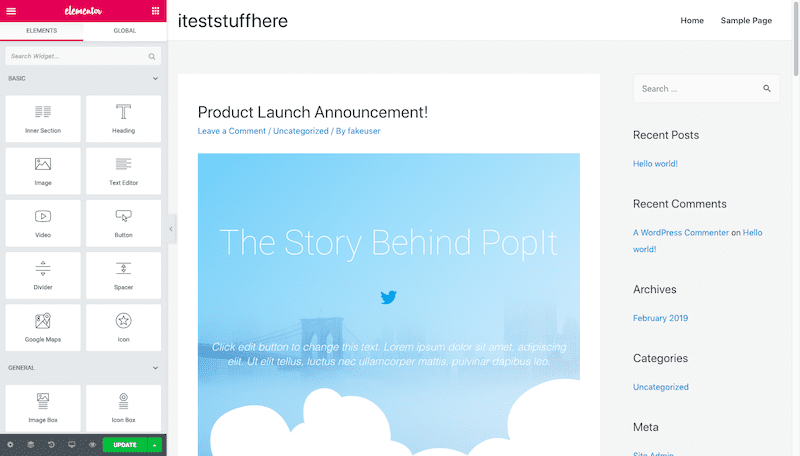
Task: Toggle preview changes eye icon
Action: coord(92,445)
